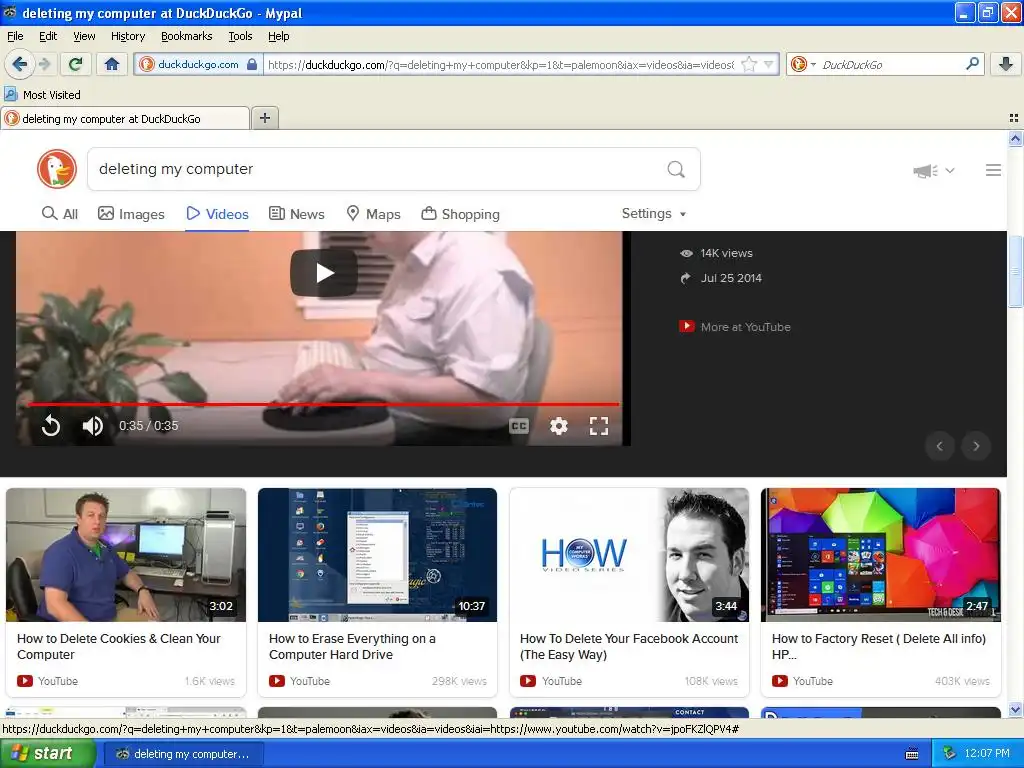The height and width of the screenshot is (768, 1024).
Task: Open the Bookmarks menu
Action: (187, 36)
